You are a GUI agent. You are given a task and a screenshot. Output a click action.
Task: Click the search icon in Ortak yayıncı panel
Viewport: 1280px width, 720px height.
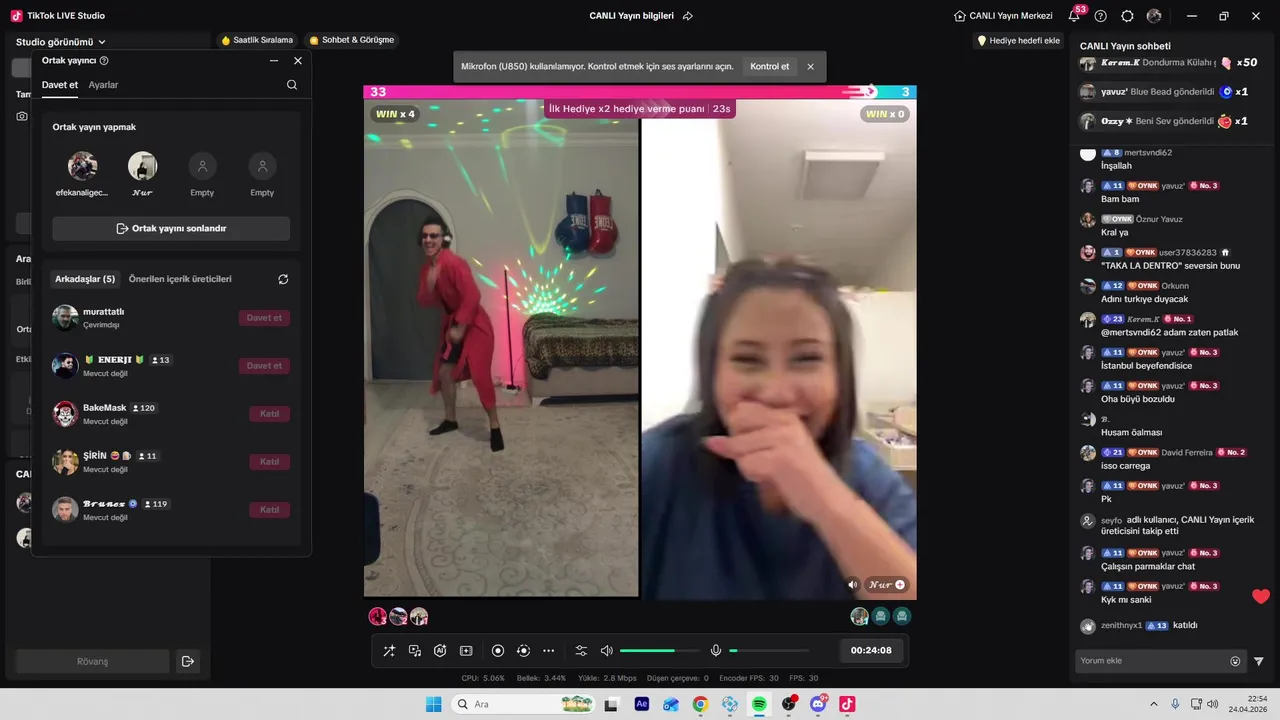[x=292, y=85]
